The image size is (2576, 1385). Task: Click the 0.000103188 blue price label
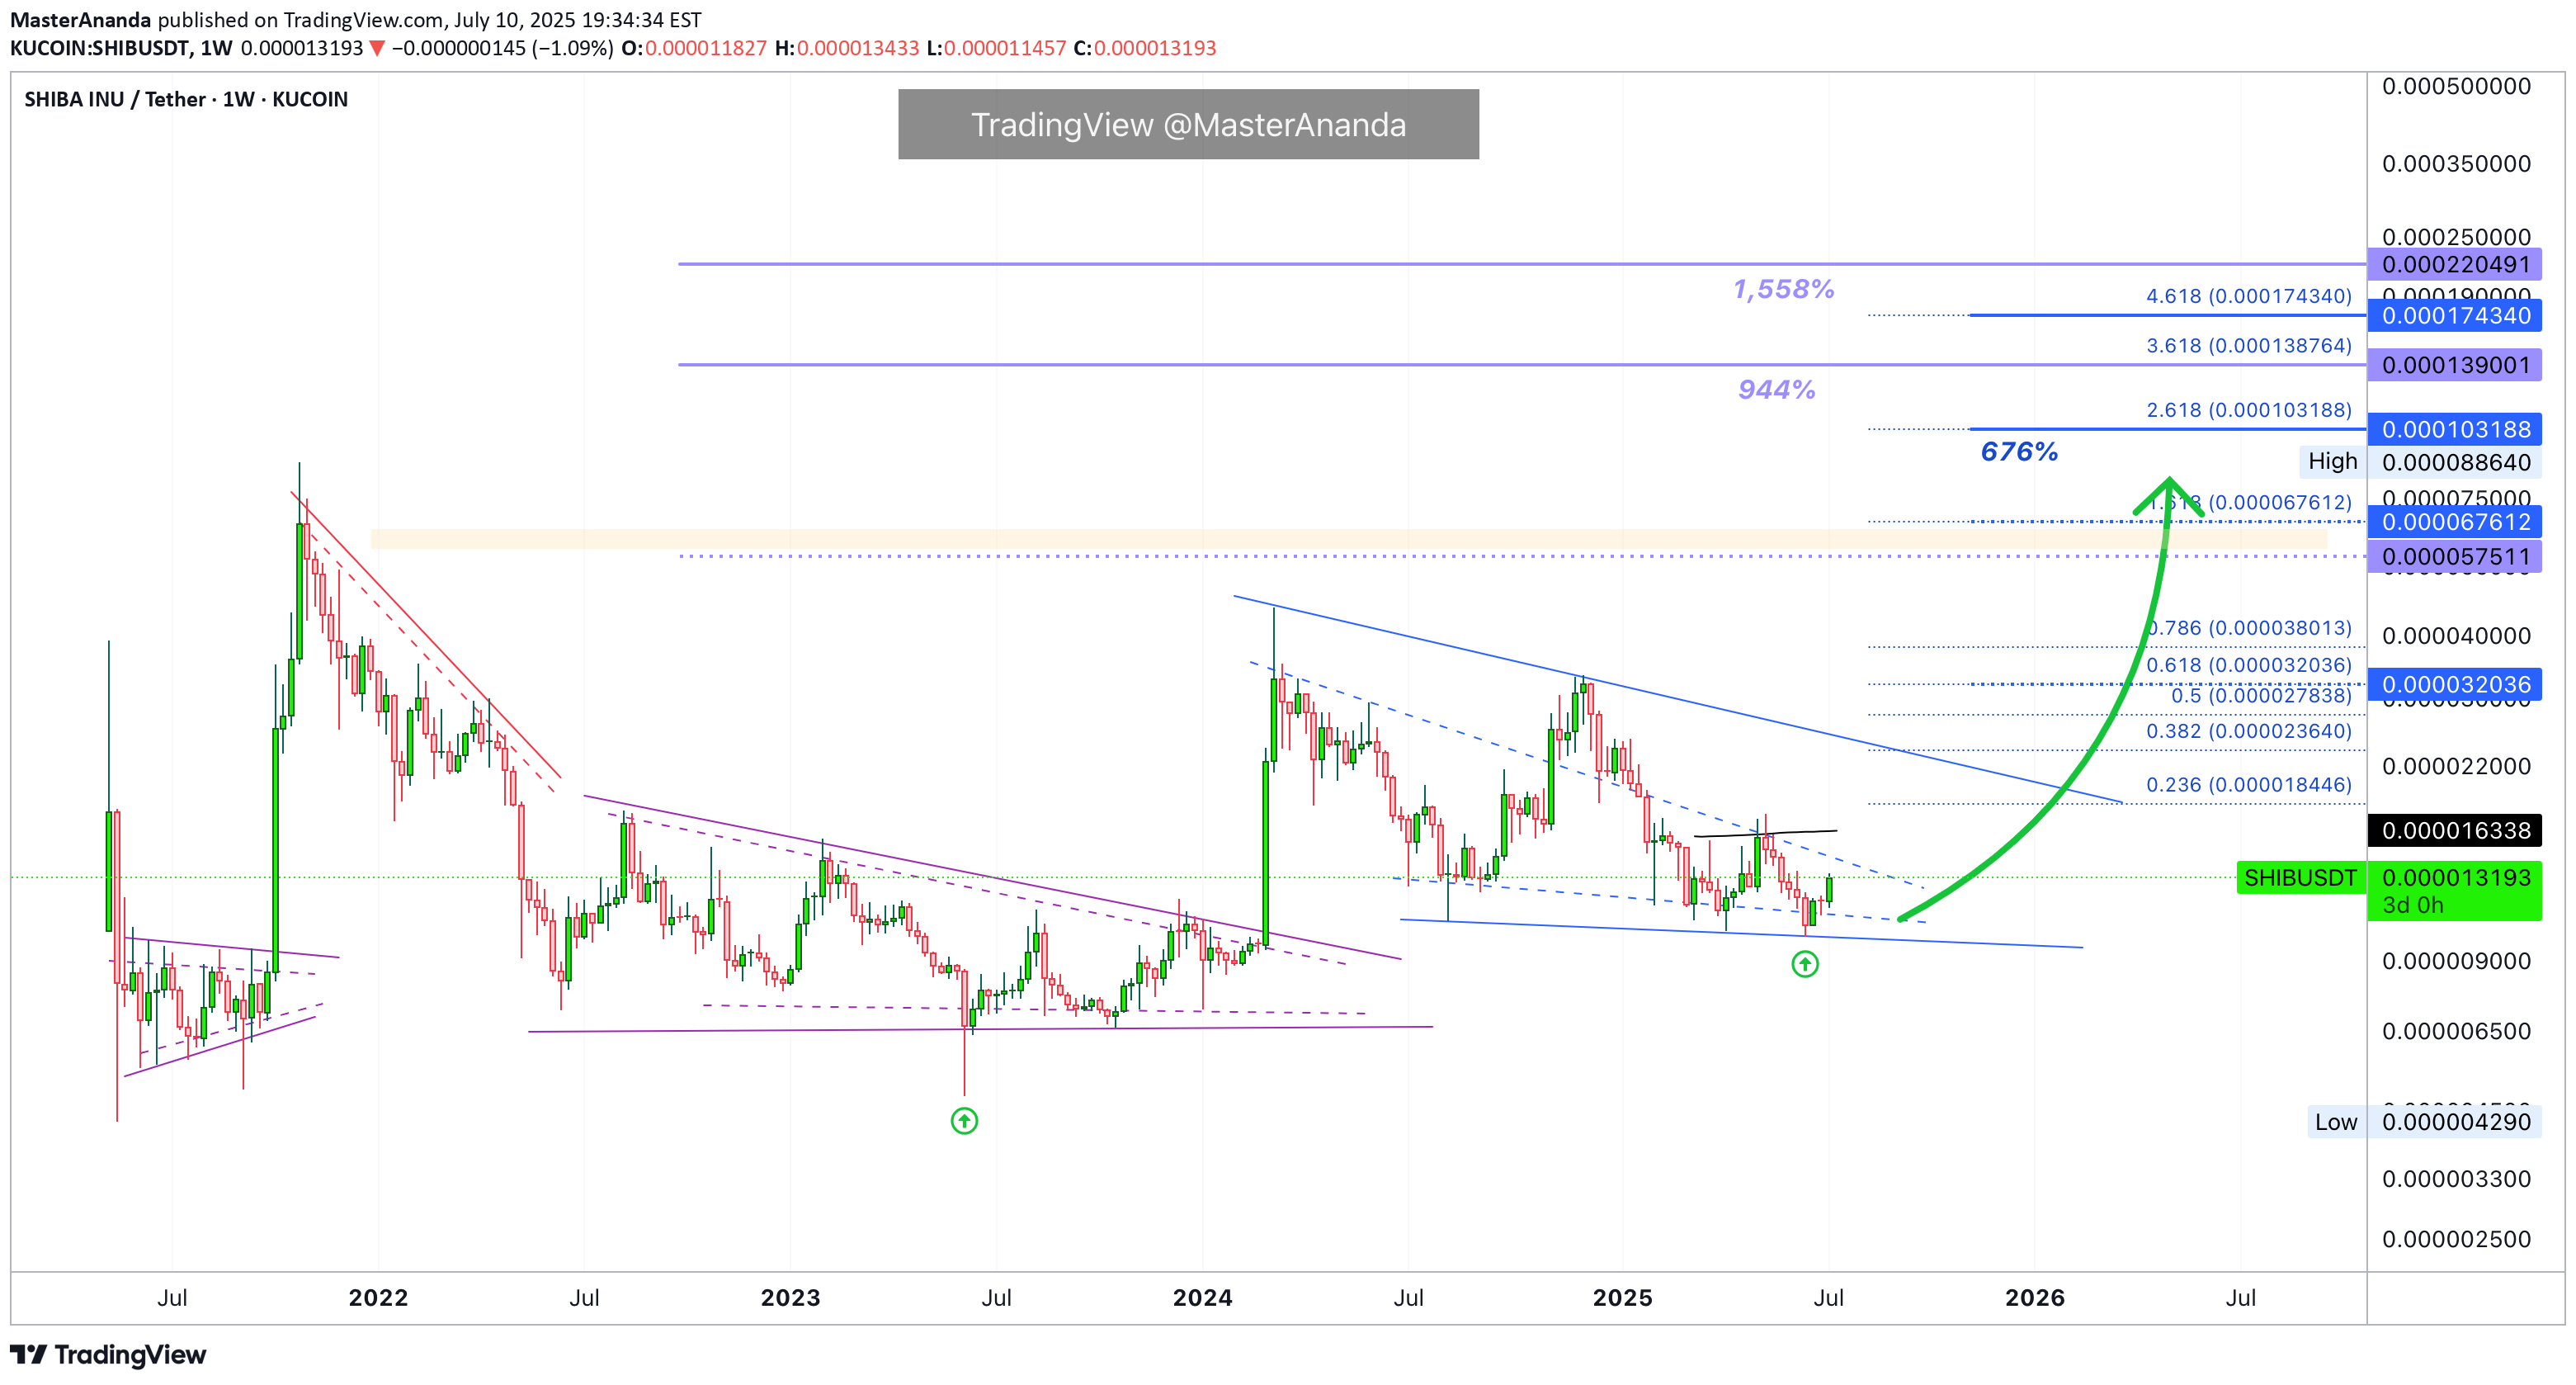point(2455,429)
